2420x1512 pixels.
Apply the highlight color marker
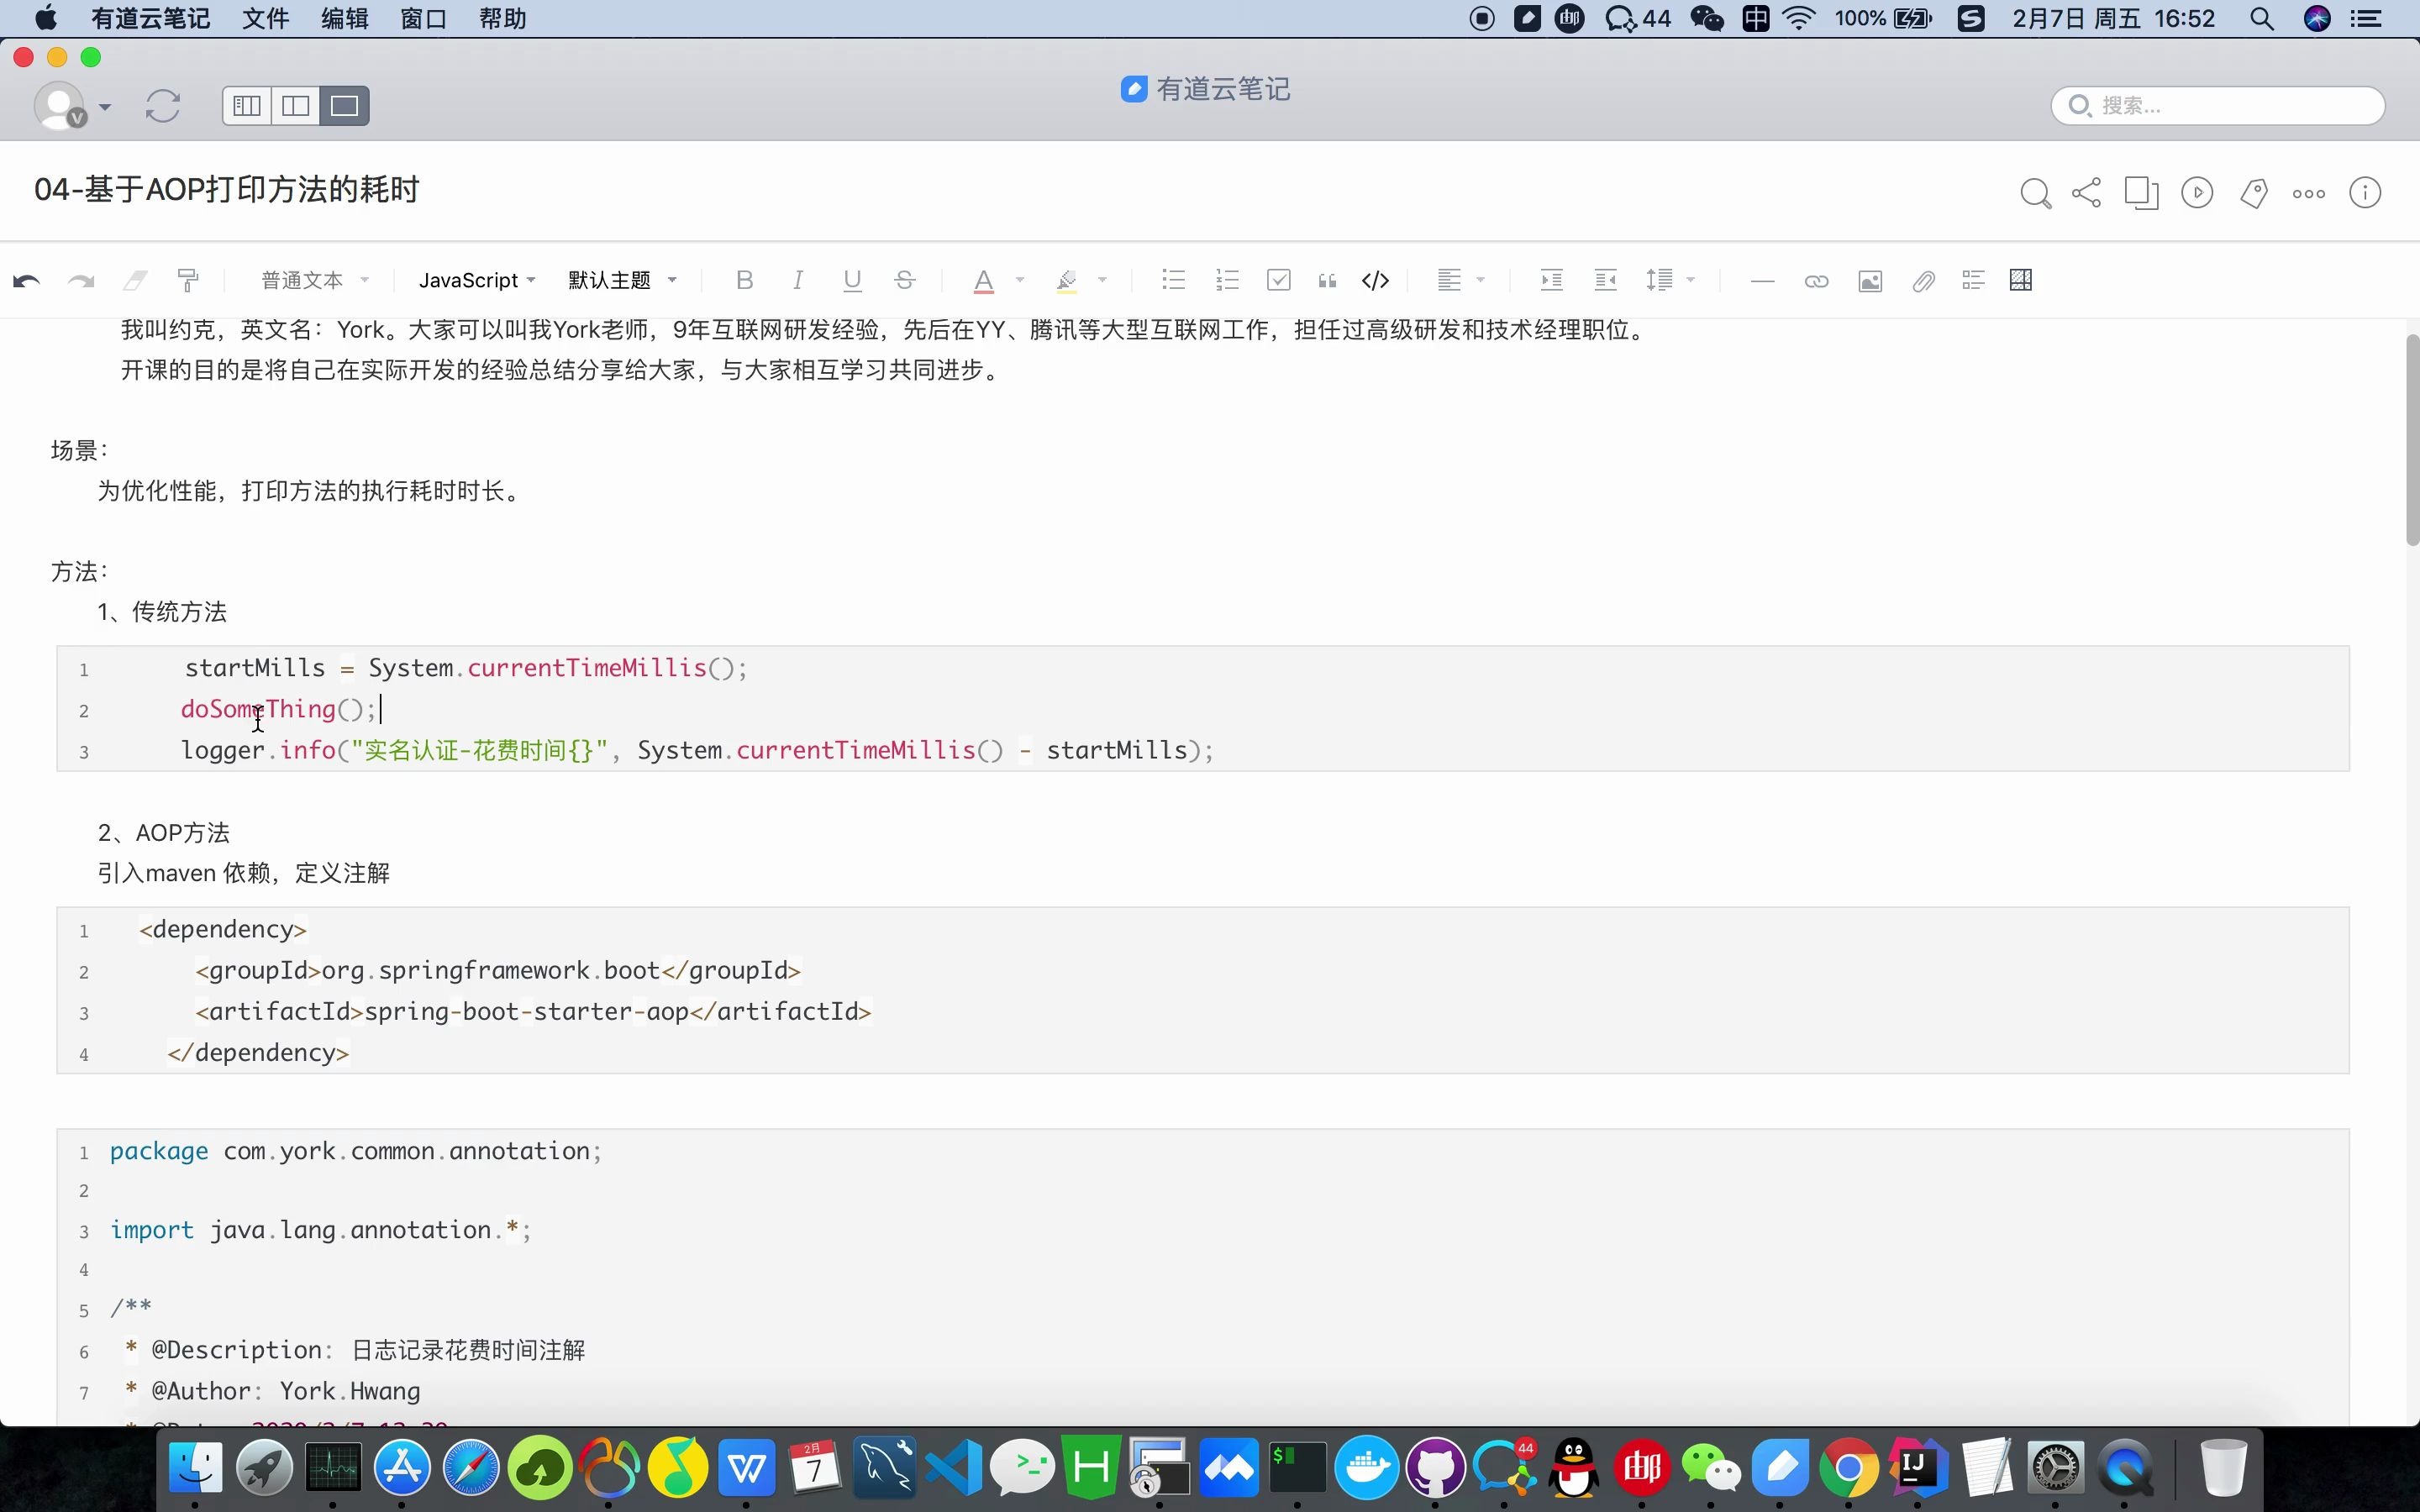[1067, 281]
